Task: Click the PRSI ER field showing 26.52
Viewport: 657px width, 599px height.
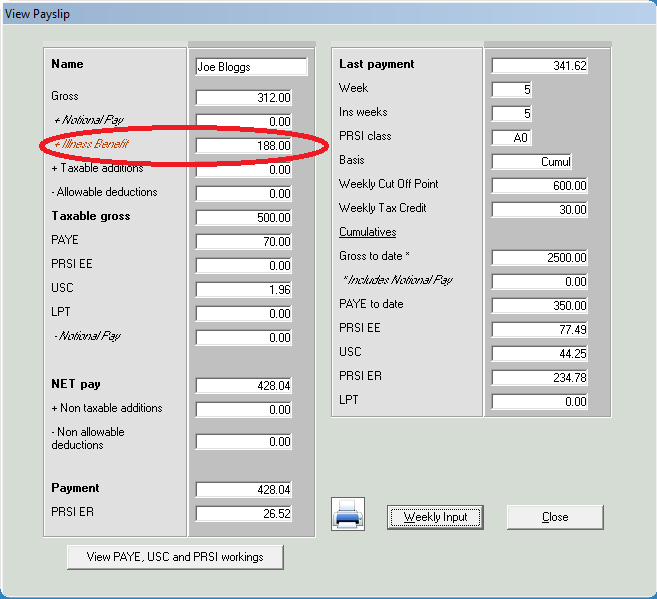Action: pyautogui.click(x=243, y=514)
